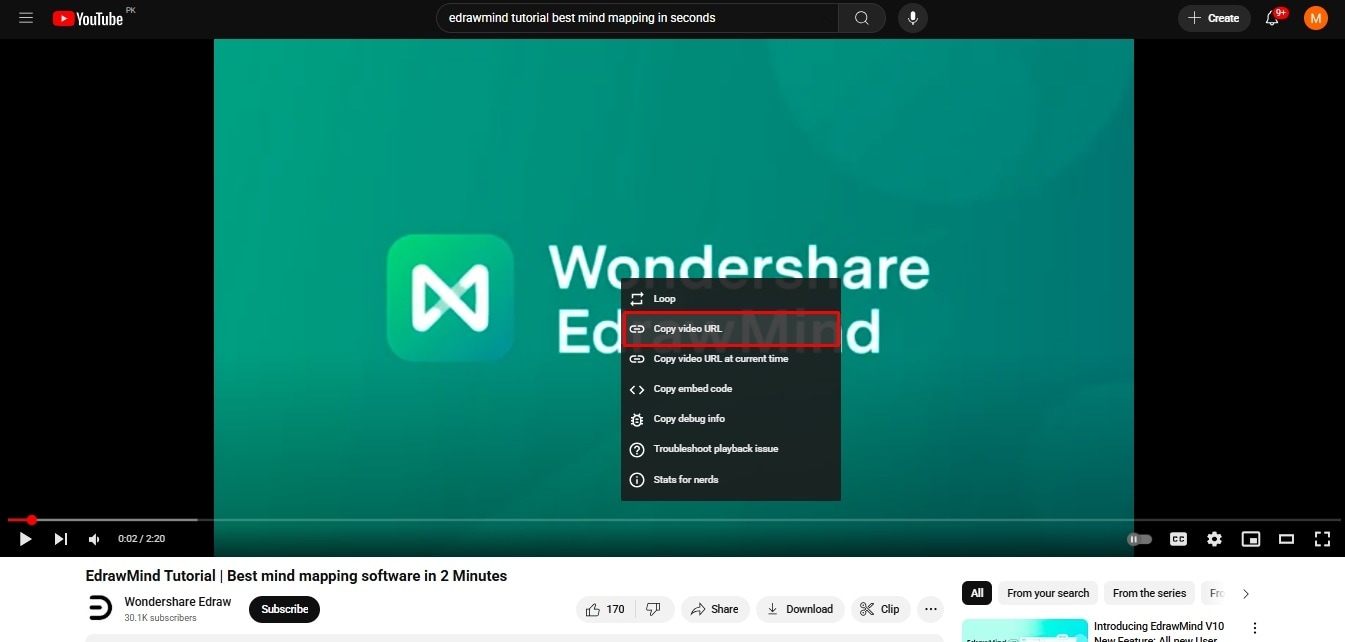The image size is (1345, 642).
Task: Toggle the autoplay switch
Action: (1139, 539)
